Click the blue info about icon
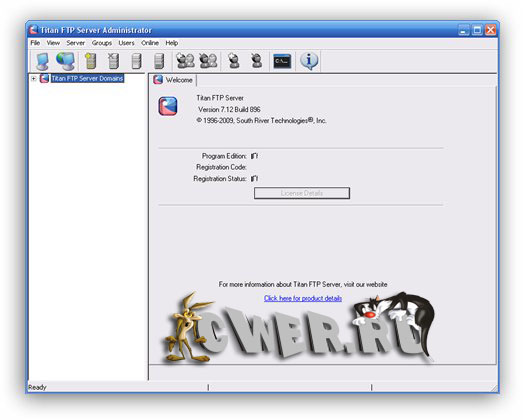 point(309,61)
